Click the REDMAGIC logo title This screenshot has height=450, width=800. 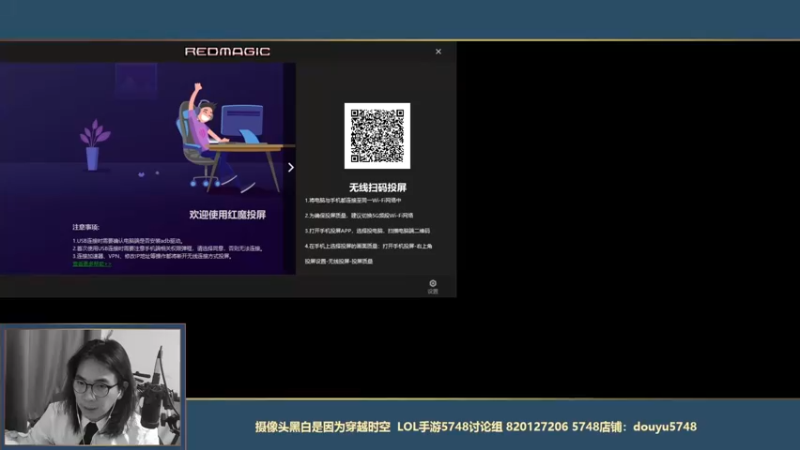click(x=228, y=52)
